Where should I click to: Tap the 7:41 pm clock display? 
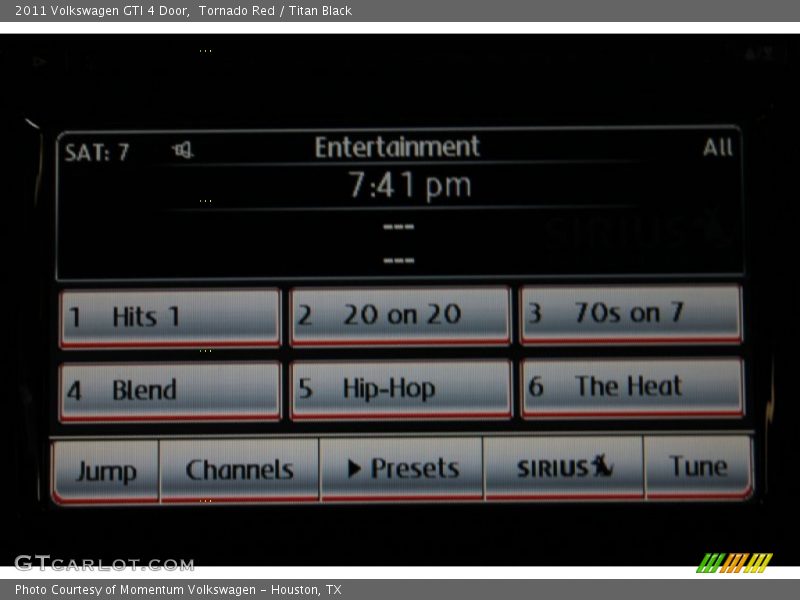coord(410,185)
